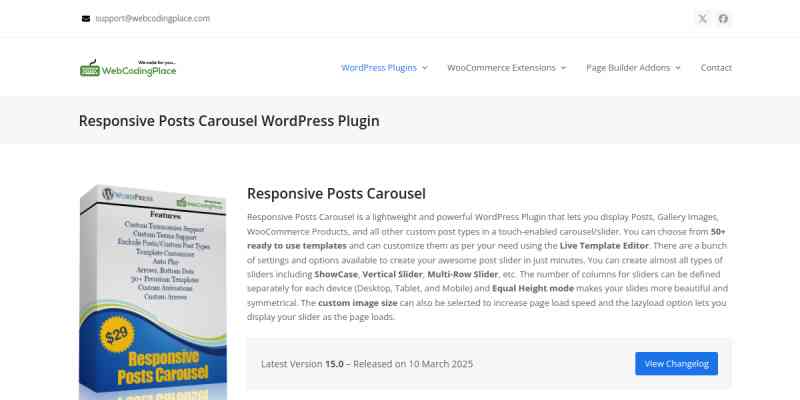Expand the WooCommerce Extensions dropdown chevron
The height and width of the screenshot is (400, 800).
[x=563, y=68]
